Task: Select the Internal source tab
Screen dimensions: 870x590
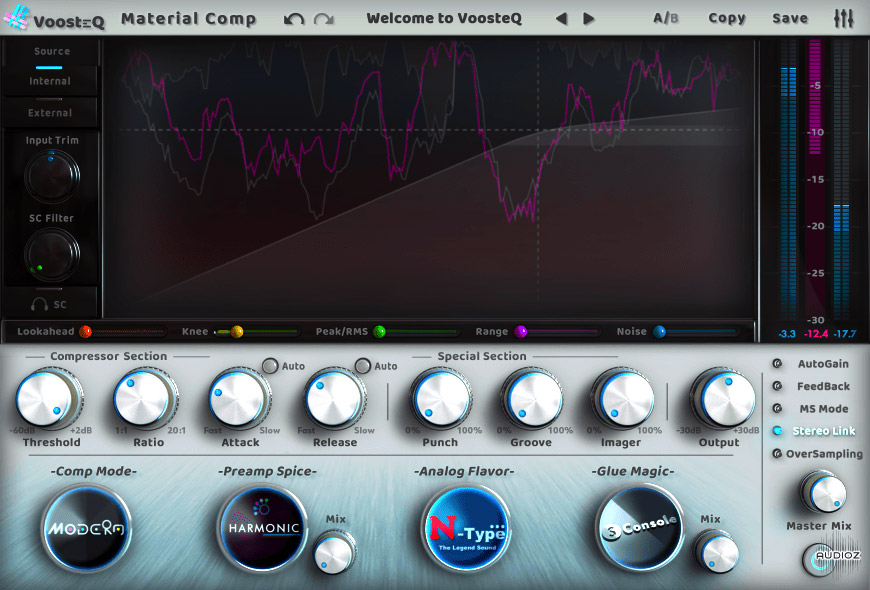Action: (x=50, y=81)
